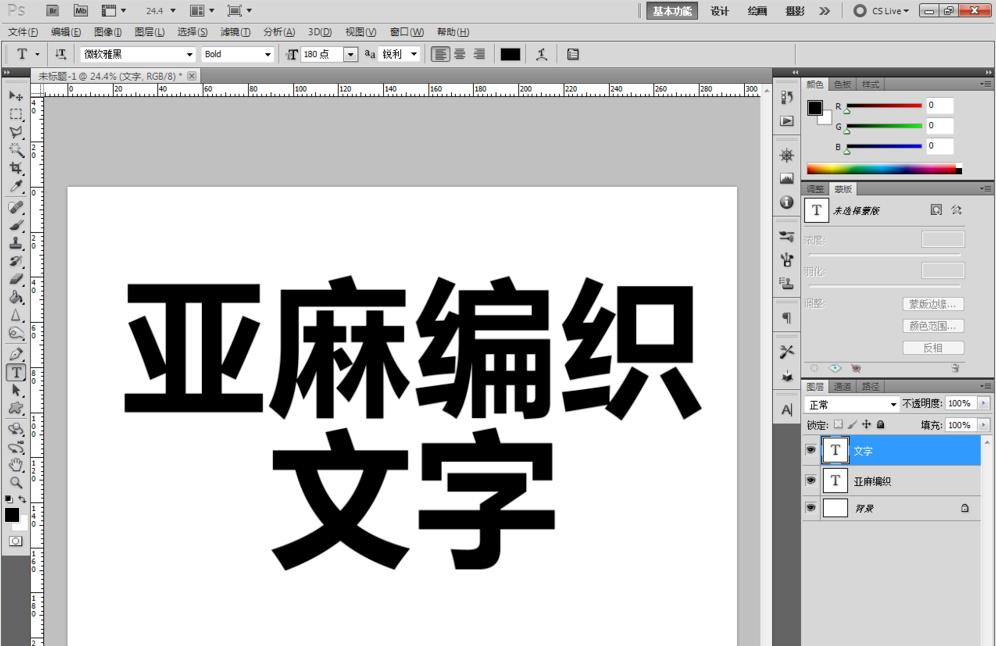The image size is (996, 646).
Task: Click the 反相 button in the adjustments panel
Action: tap(932, 347)
